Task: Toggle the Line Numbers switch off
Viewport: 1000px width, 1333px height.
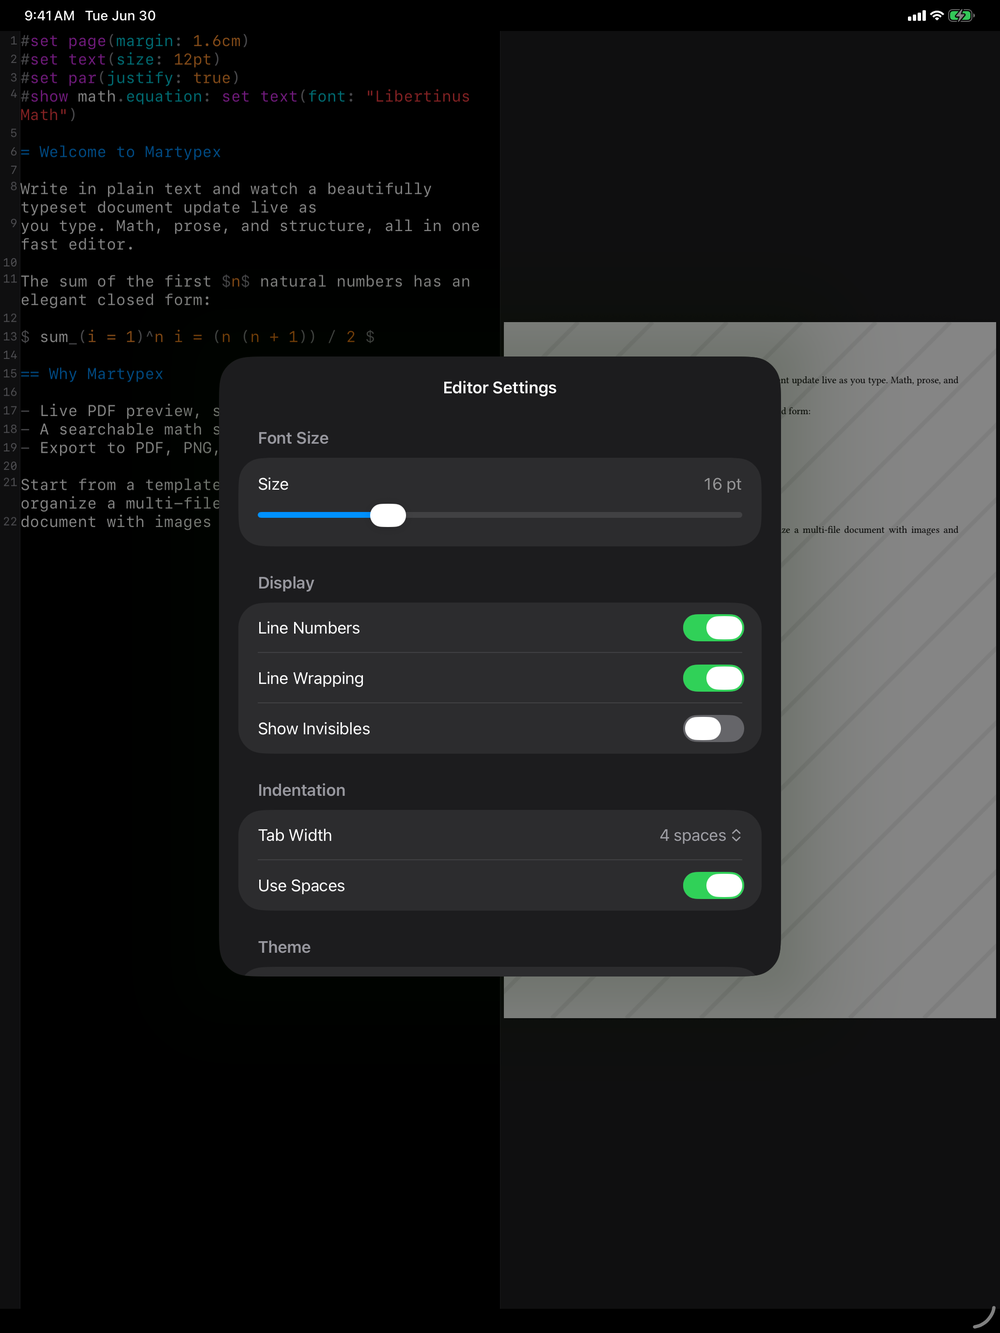Action: 713,628
